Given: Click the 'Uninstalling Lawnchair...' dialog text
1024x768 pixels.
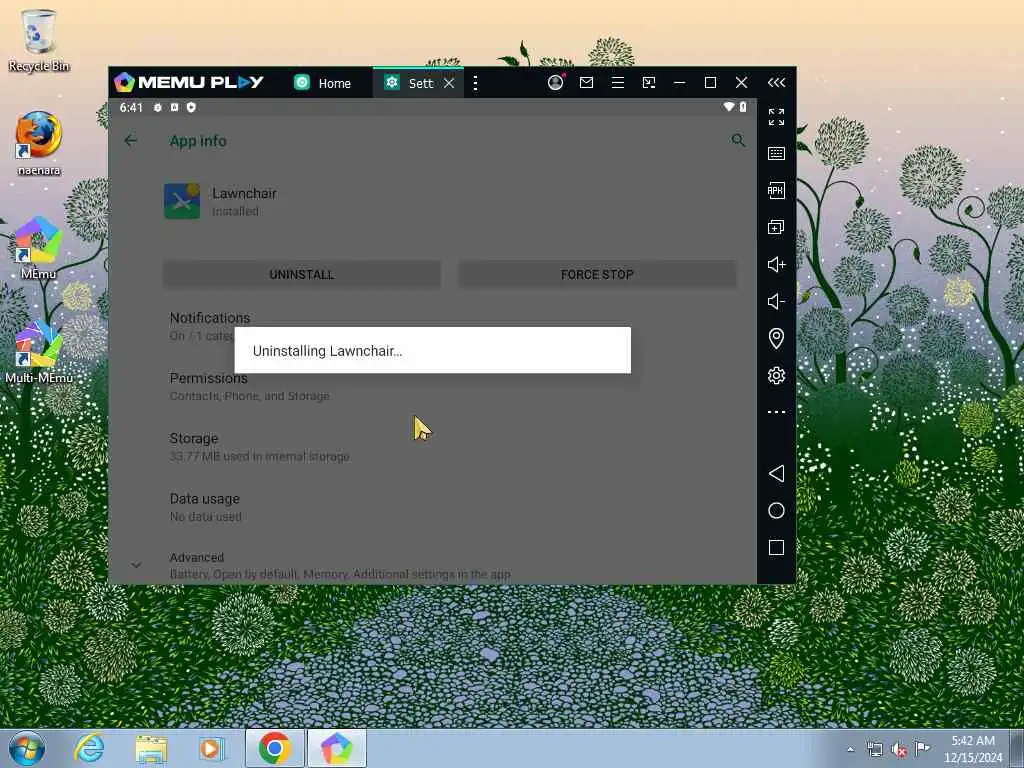Looking at the screenshot, I should click(327, 351).
